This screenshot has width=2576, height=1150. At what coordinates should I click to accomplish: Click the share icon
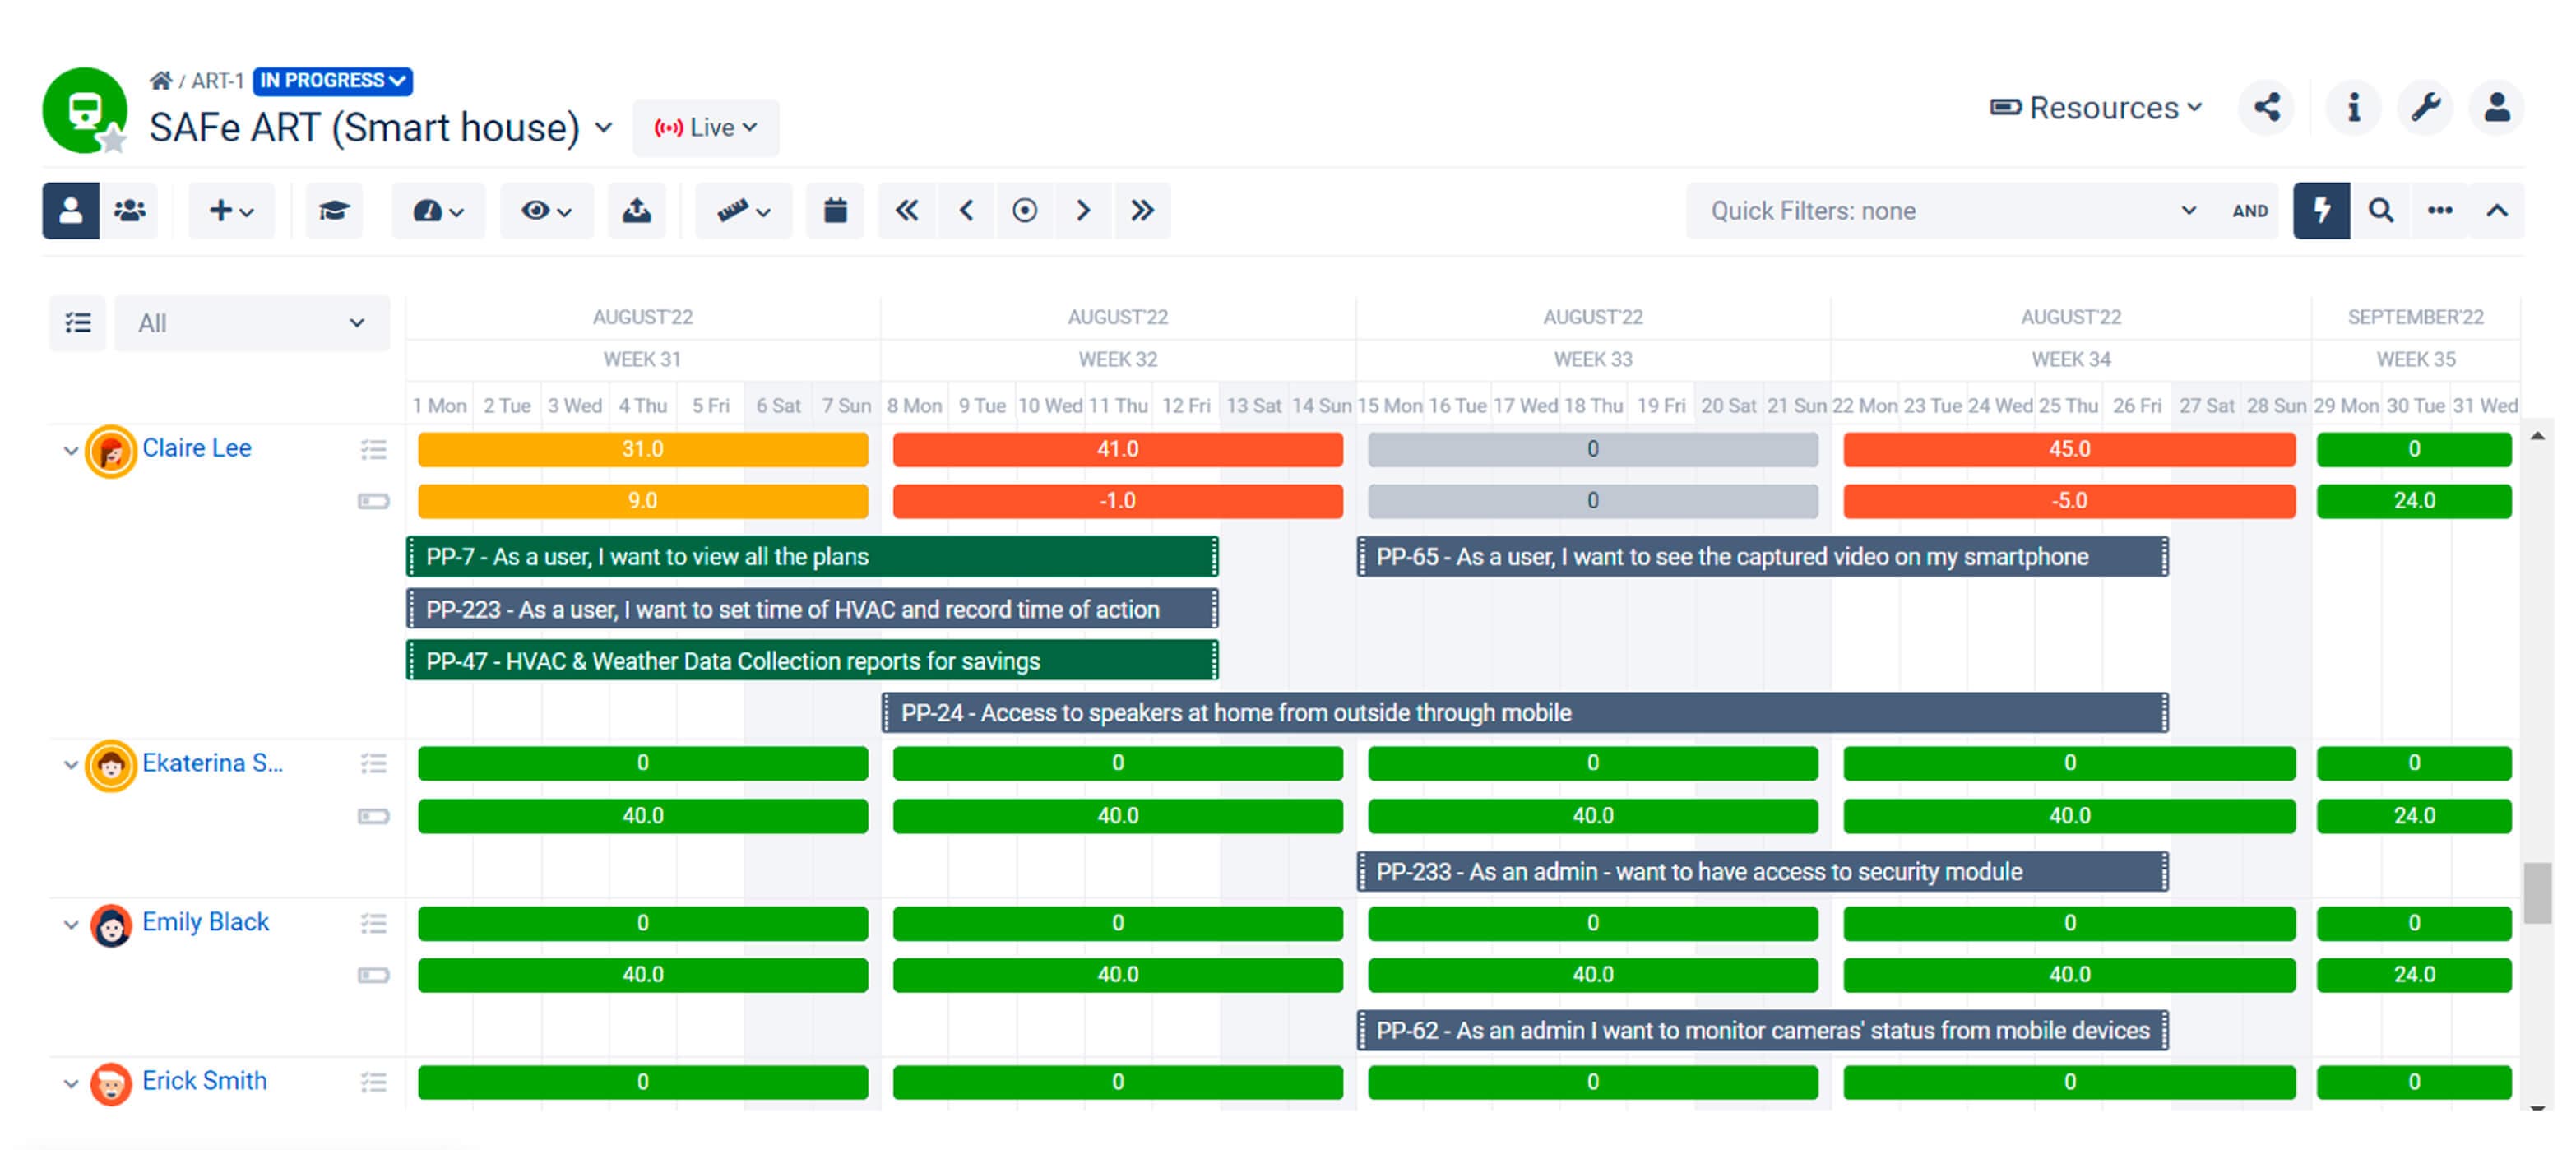pyautogui.click(x=2266, y=107)
